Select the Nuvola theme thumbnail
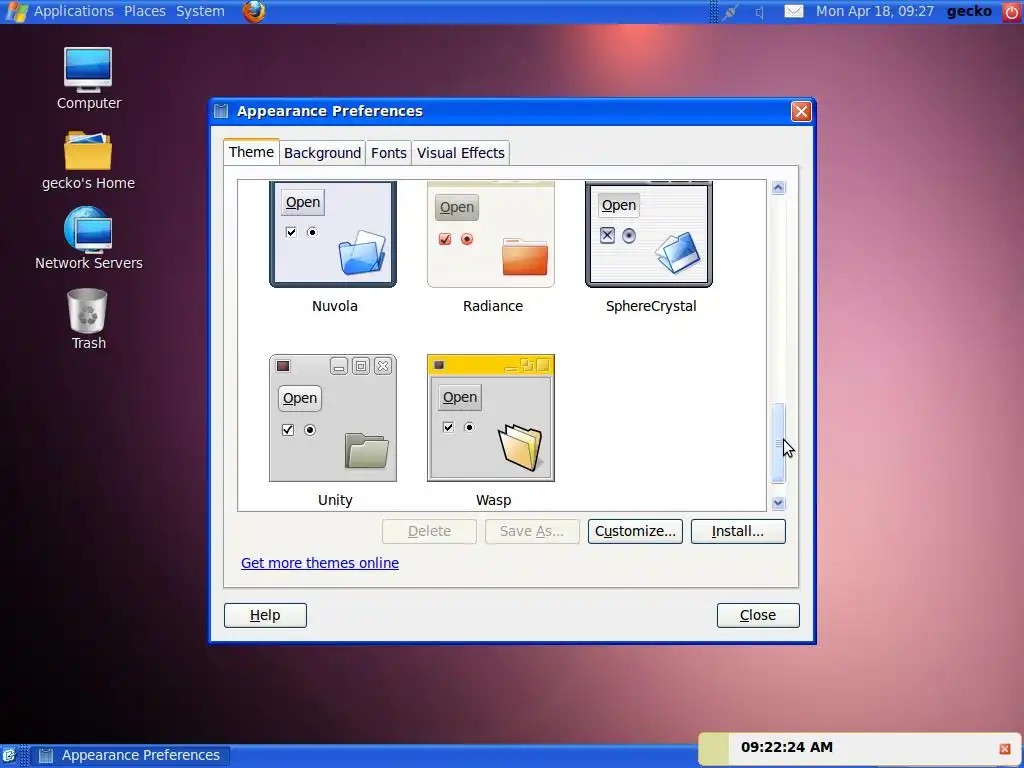This screenshot has width=1024, height=768. pyautogui.click(x=333, y=234)
